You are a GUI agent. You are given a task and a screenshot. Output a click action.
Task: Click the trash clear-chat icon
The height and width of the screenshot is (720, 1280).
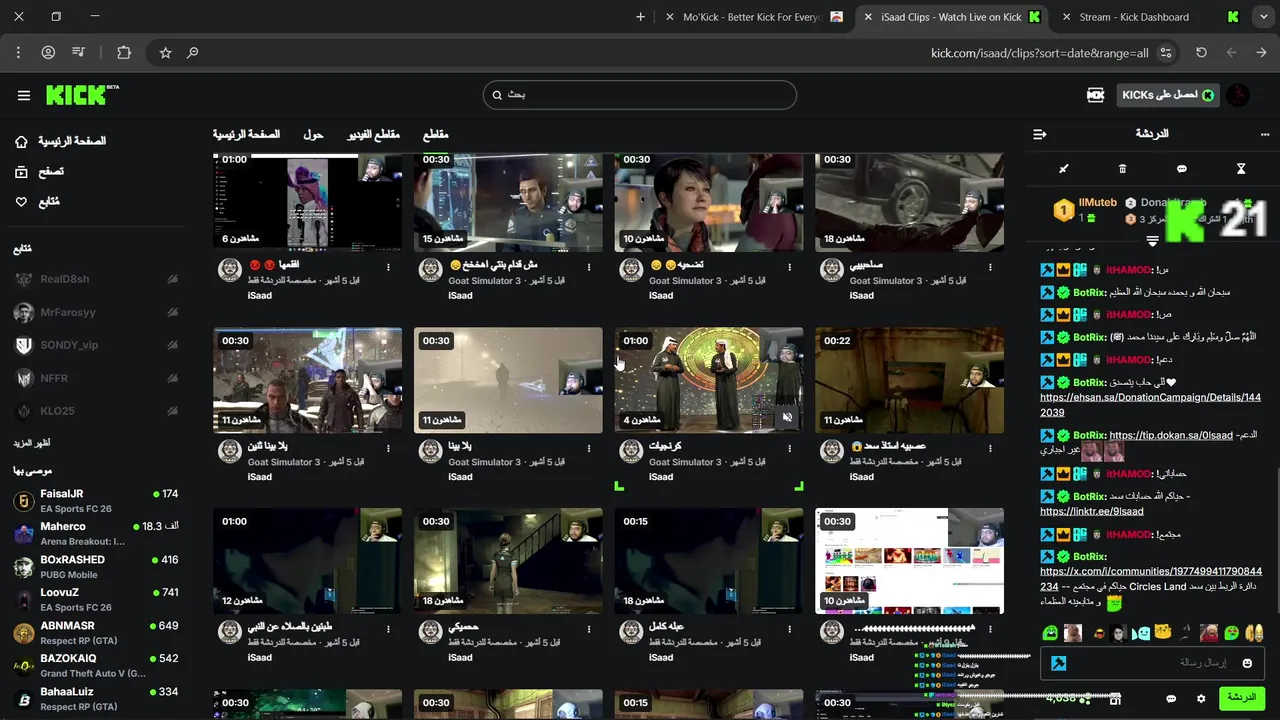click(x=1122, y=169)
